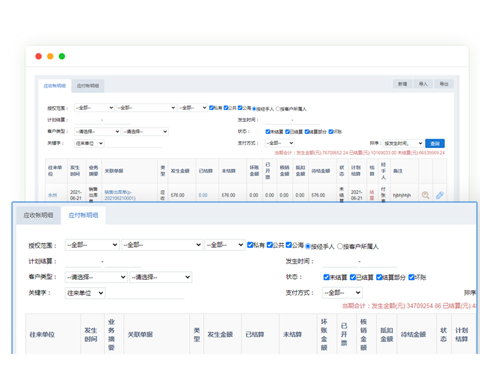The width and height of the screenshot is (480, 372).
Task: Click the 导出 button
Action: [x=444, y=84]
